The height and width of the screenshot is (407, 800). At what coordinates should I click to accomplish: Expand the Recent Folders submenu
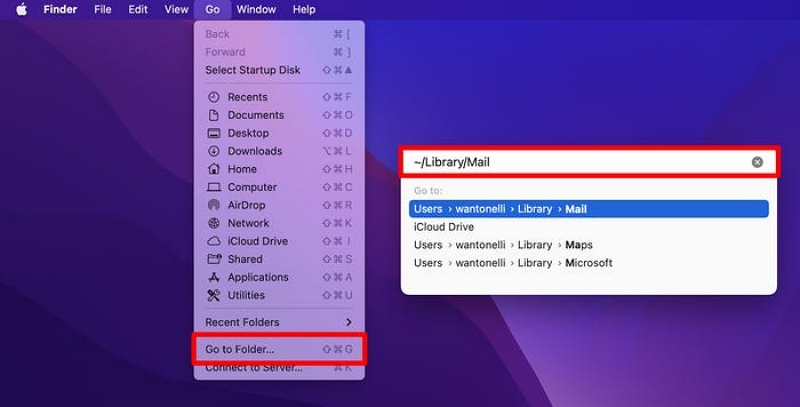pos(279,322)
